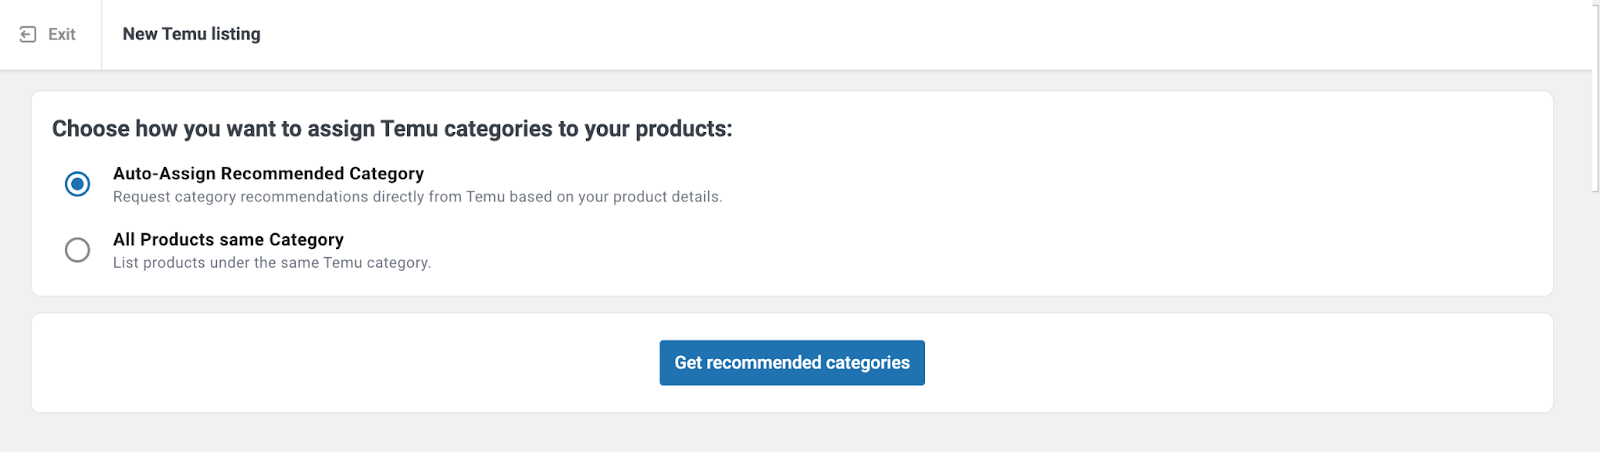Select the Auto-Assign Recommended Category radio button

pos(77,184)
